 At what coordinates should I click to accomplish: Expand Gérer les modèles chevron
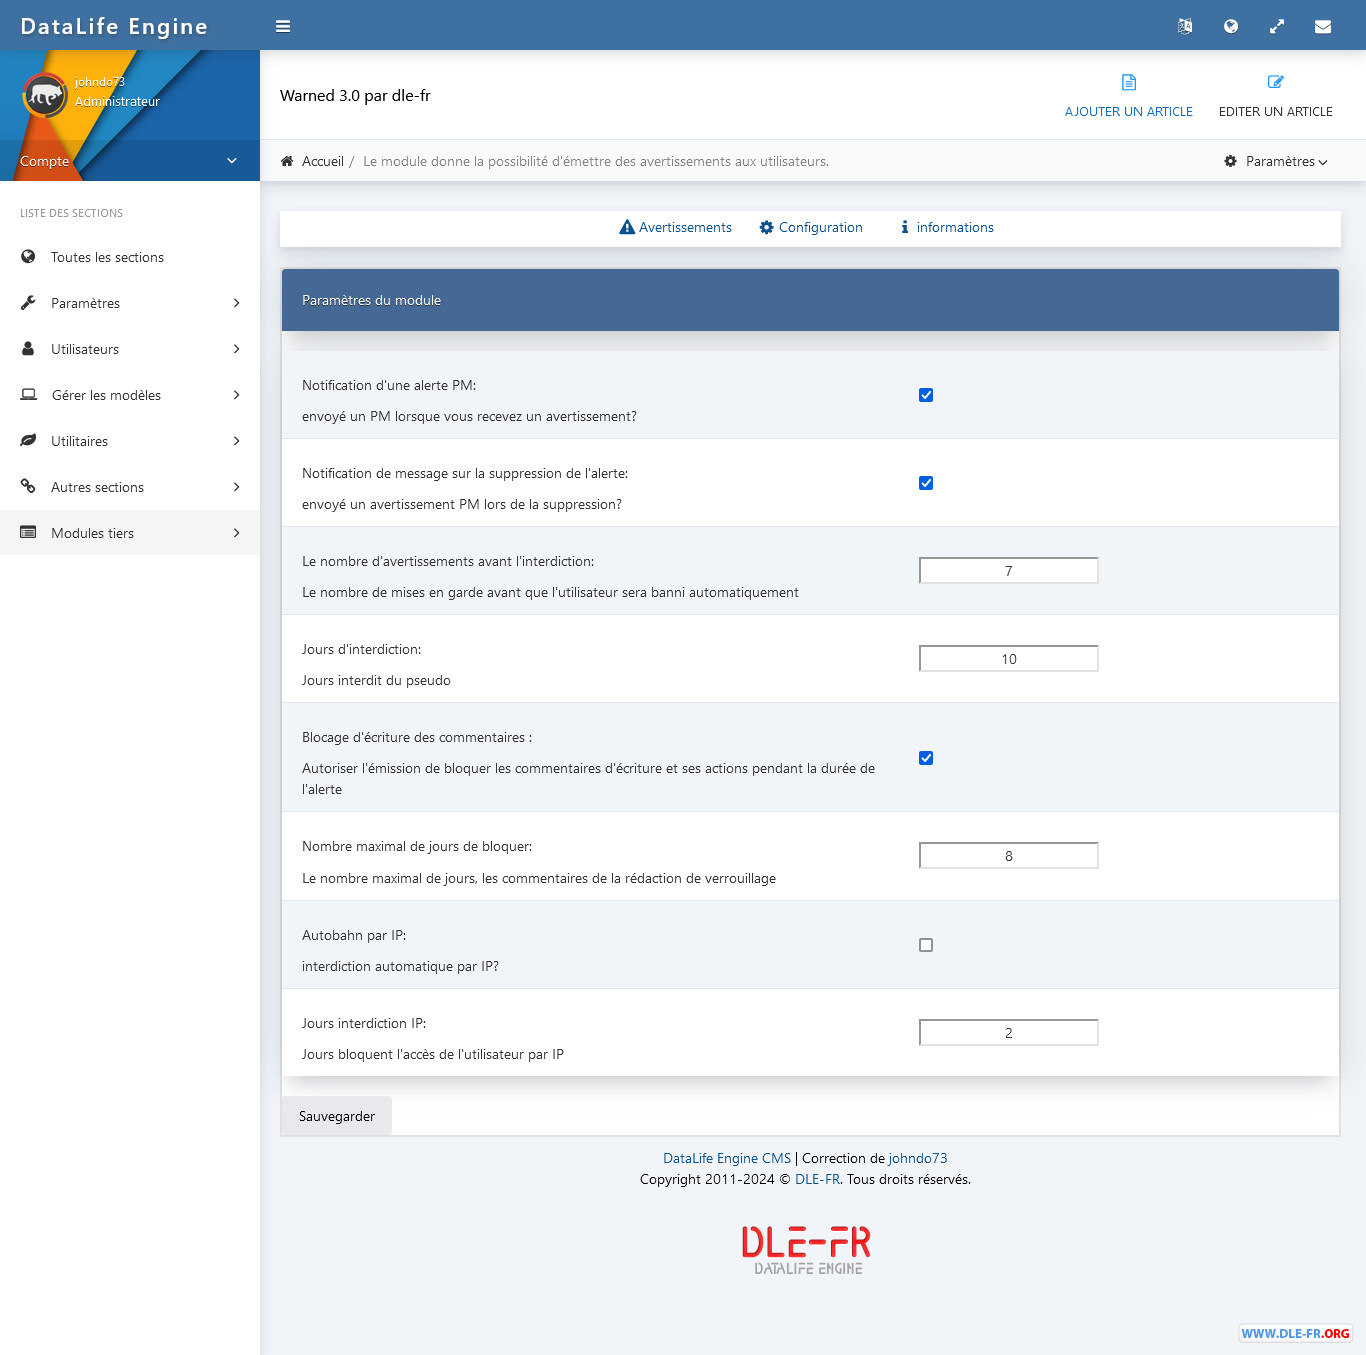[237, 395]
